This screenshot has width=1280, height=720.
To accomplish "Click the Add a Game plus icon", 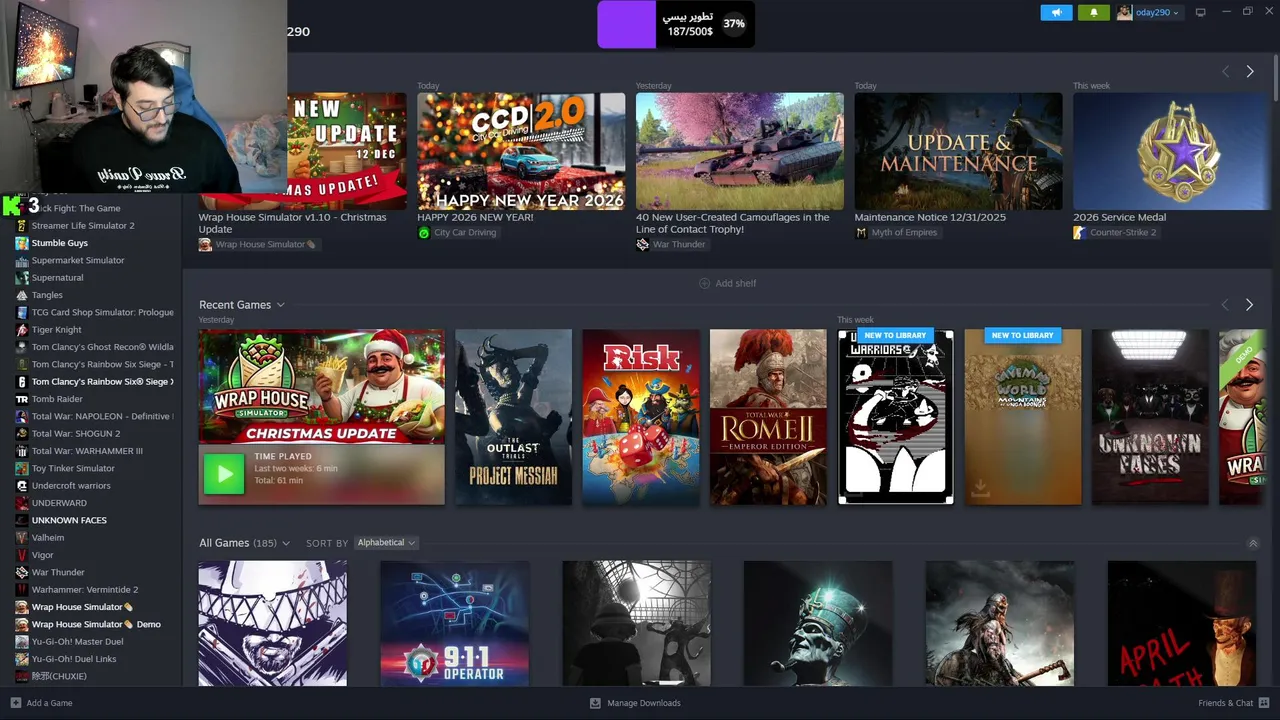I will point(16,703).
